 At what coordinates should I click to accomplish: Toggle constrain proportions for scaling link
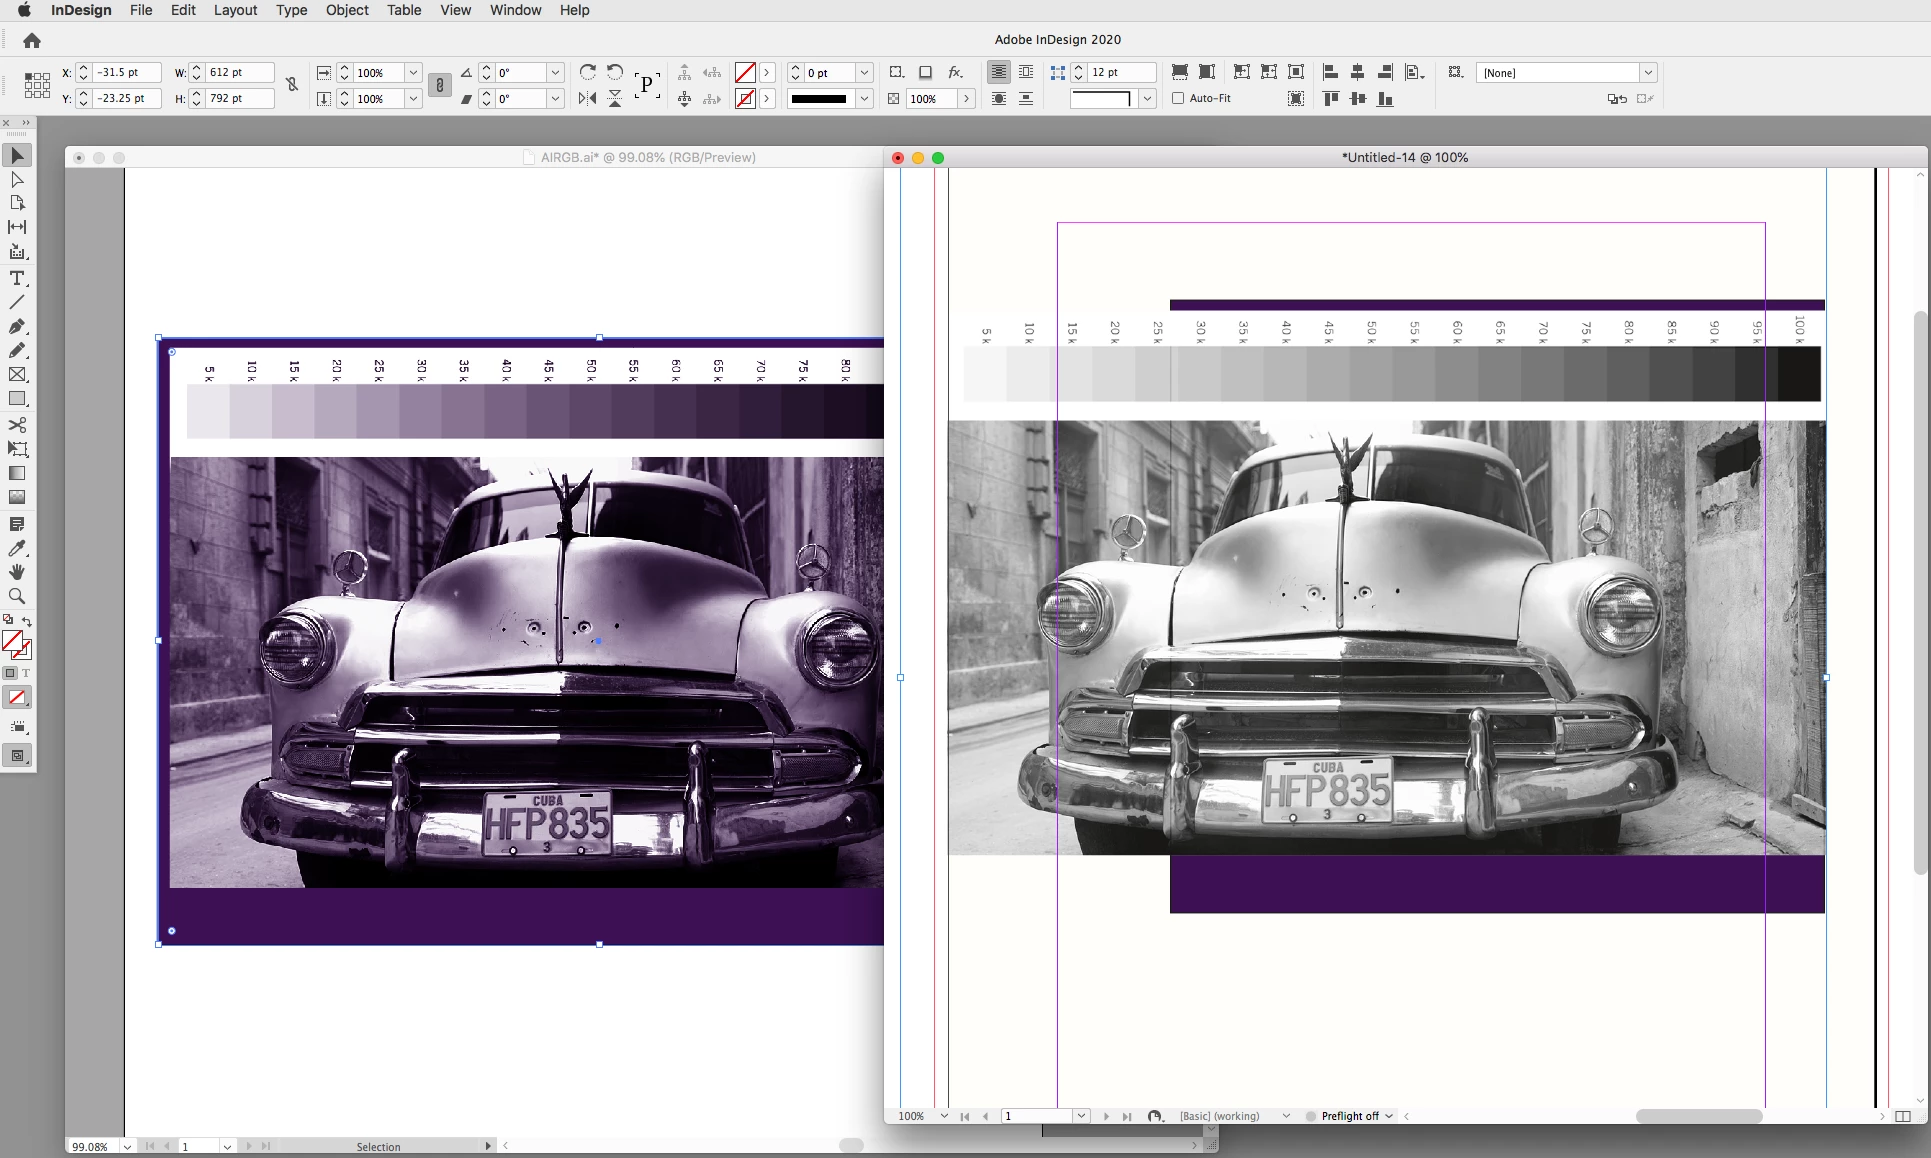[439, 85]
